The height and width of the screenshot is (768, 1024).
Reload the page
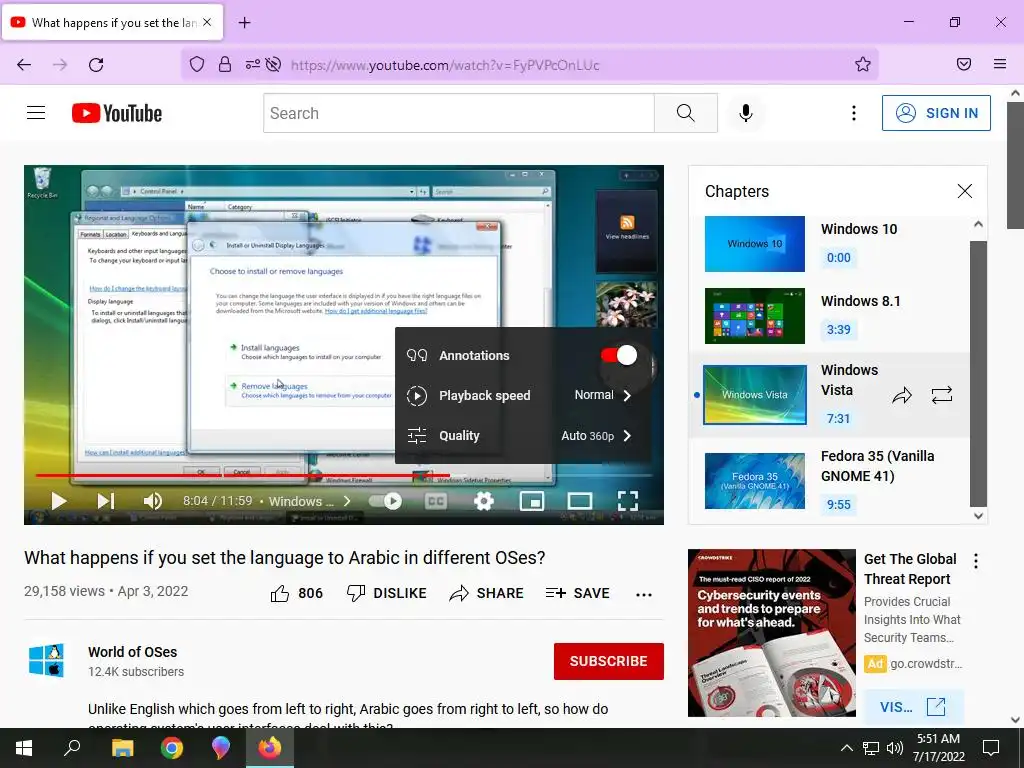[x=96, y=65]
